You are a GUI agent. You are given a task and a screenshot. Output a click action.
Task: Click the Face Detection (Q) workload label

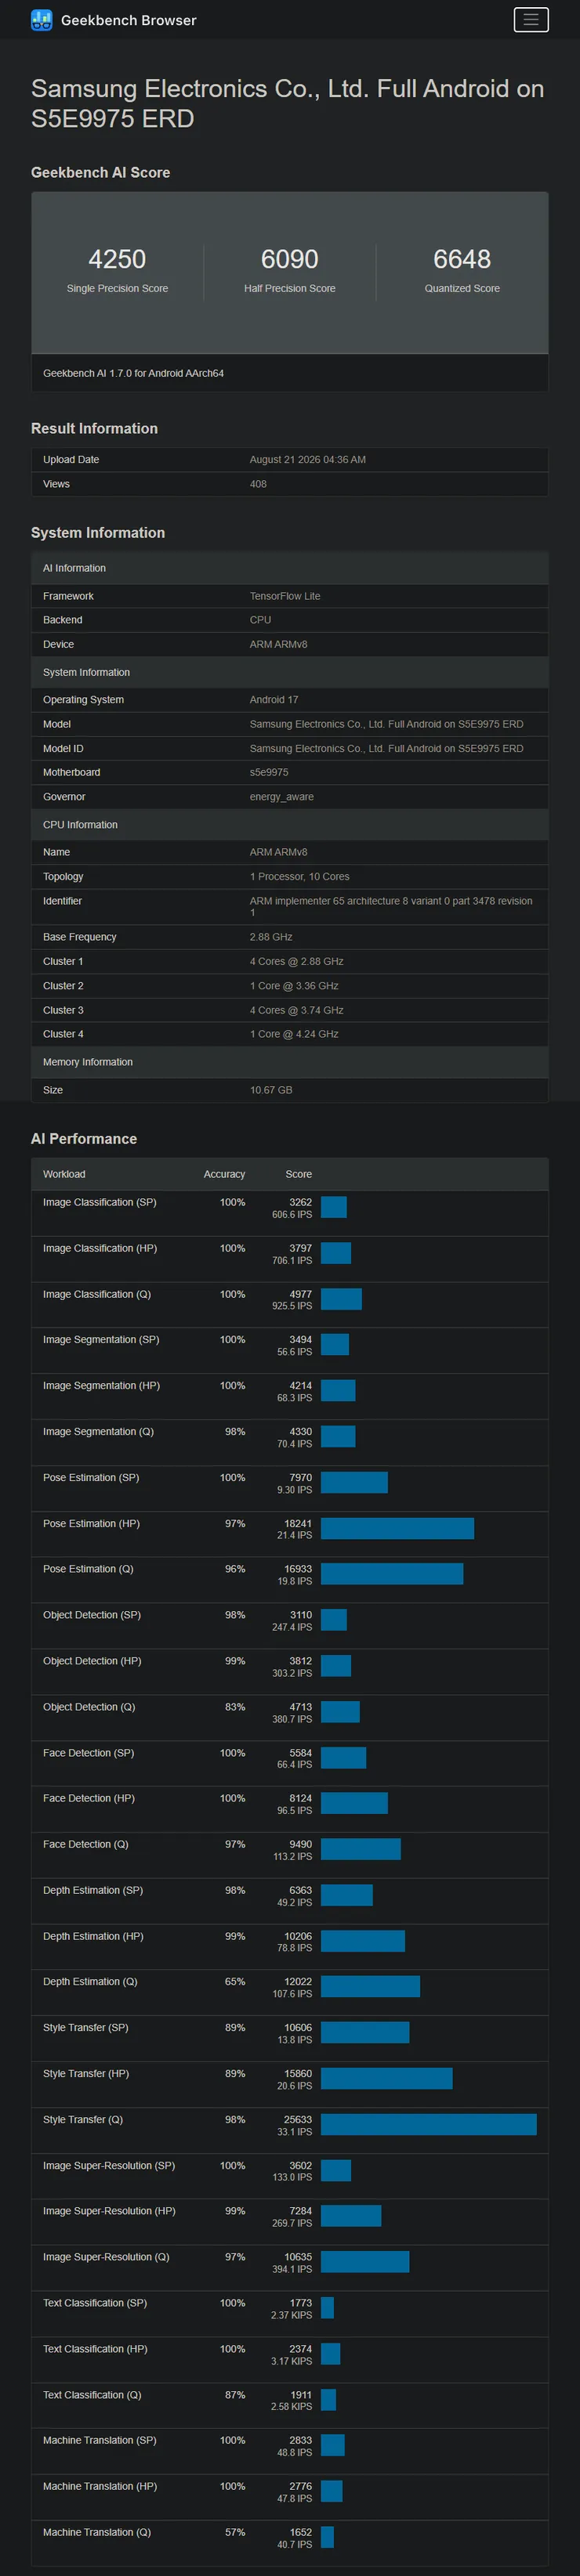click(x=86, y=1844)
